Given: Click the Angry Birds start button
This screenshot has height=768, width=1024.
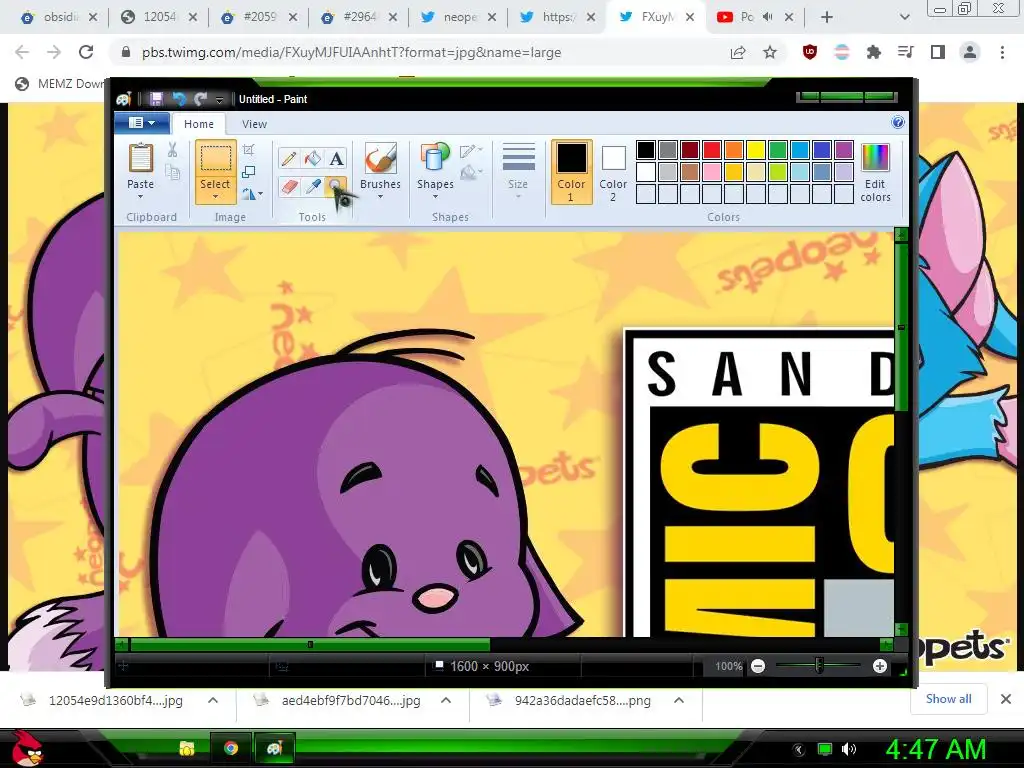Looking at the screenshot, I should 26,748.
